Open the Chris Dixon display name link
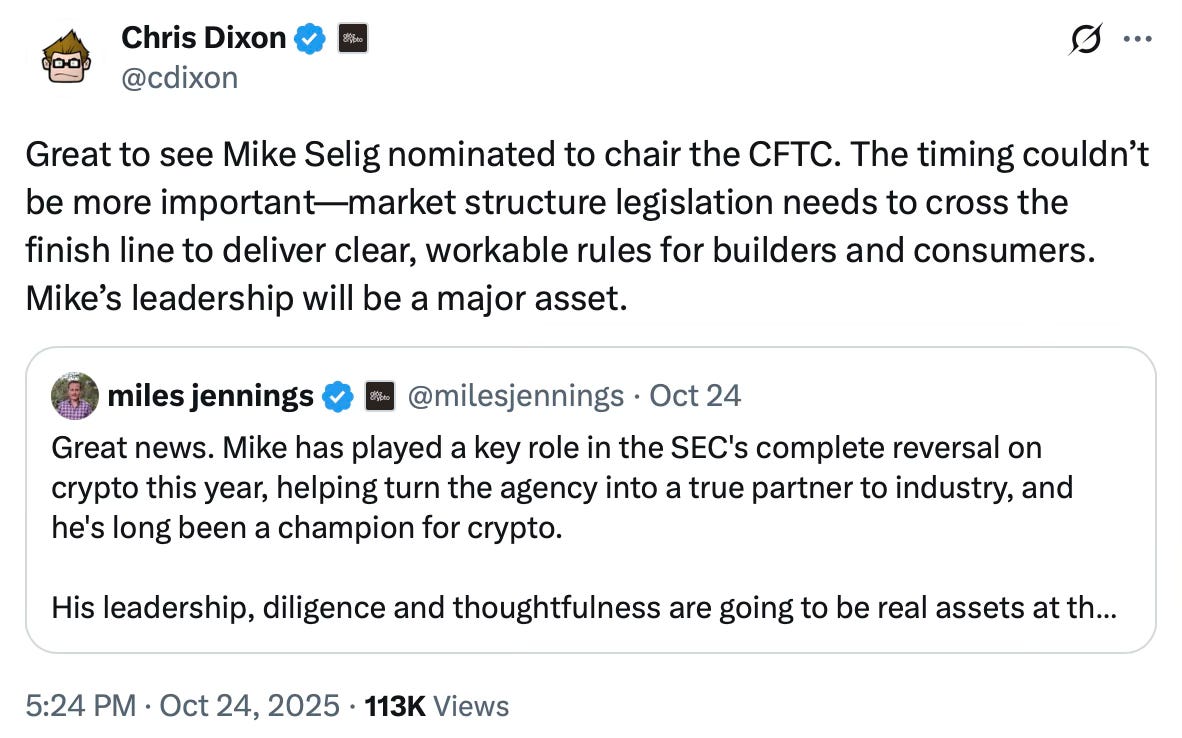Viewport: 1182px width, 738px height. pos(203,38)
